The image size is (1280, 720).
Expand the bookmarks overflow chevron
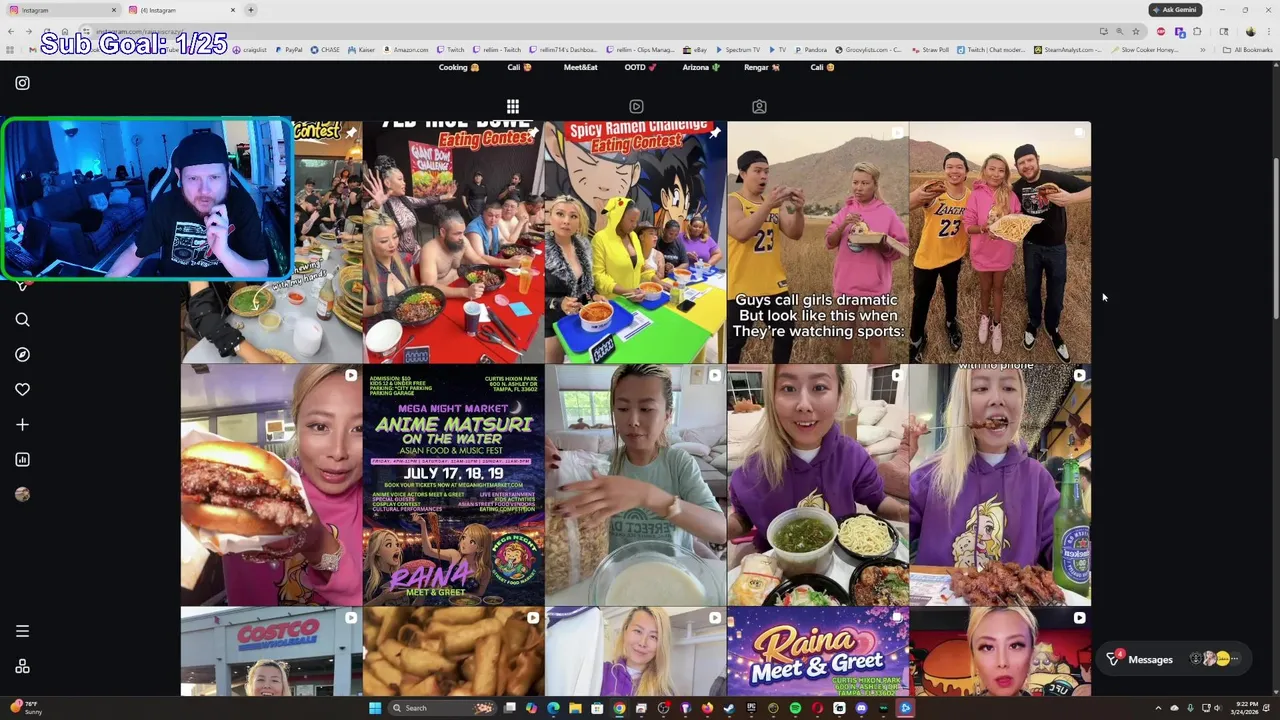click(1203, 49)
